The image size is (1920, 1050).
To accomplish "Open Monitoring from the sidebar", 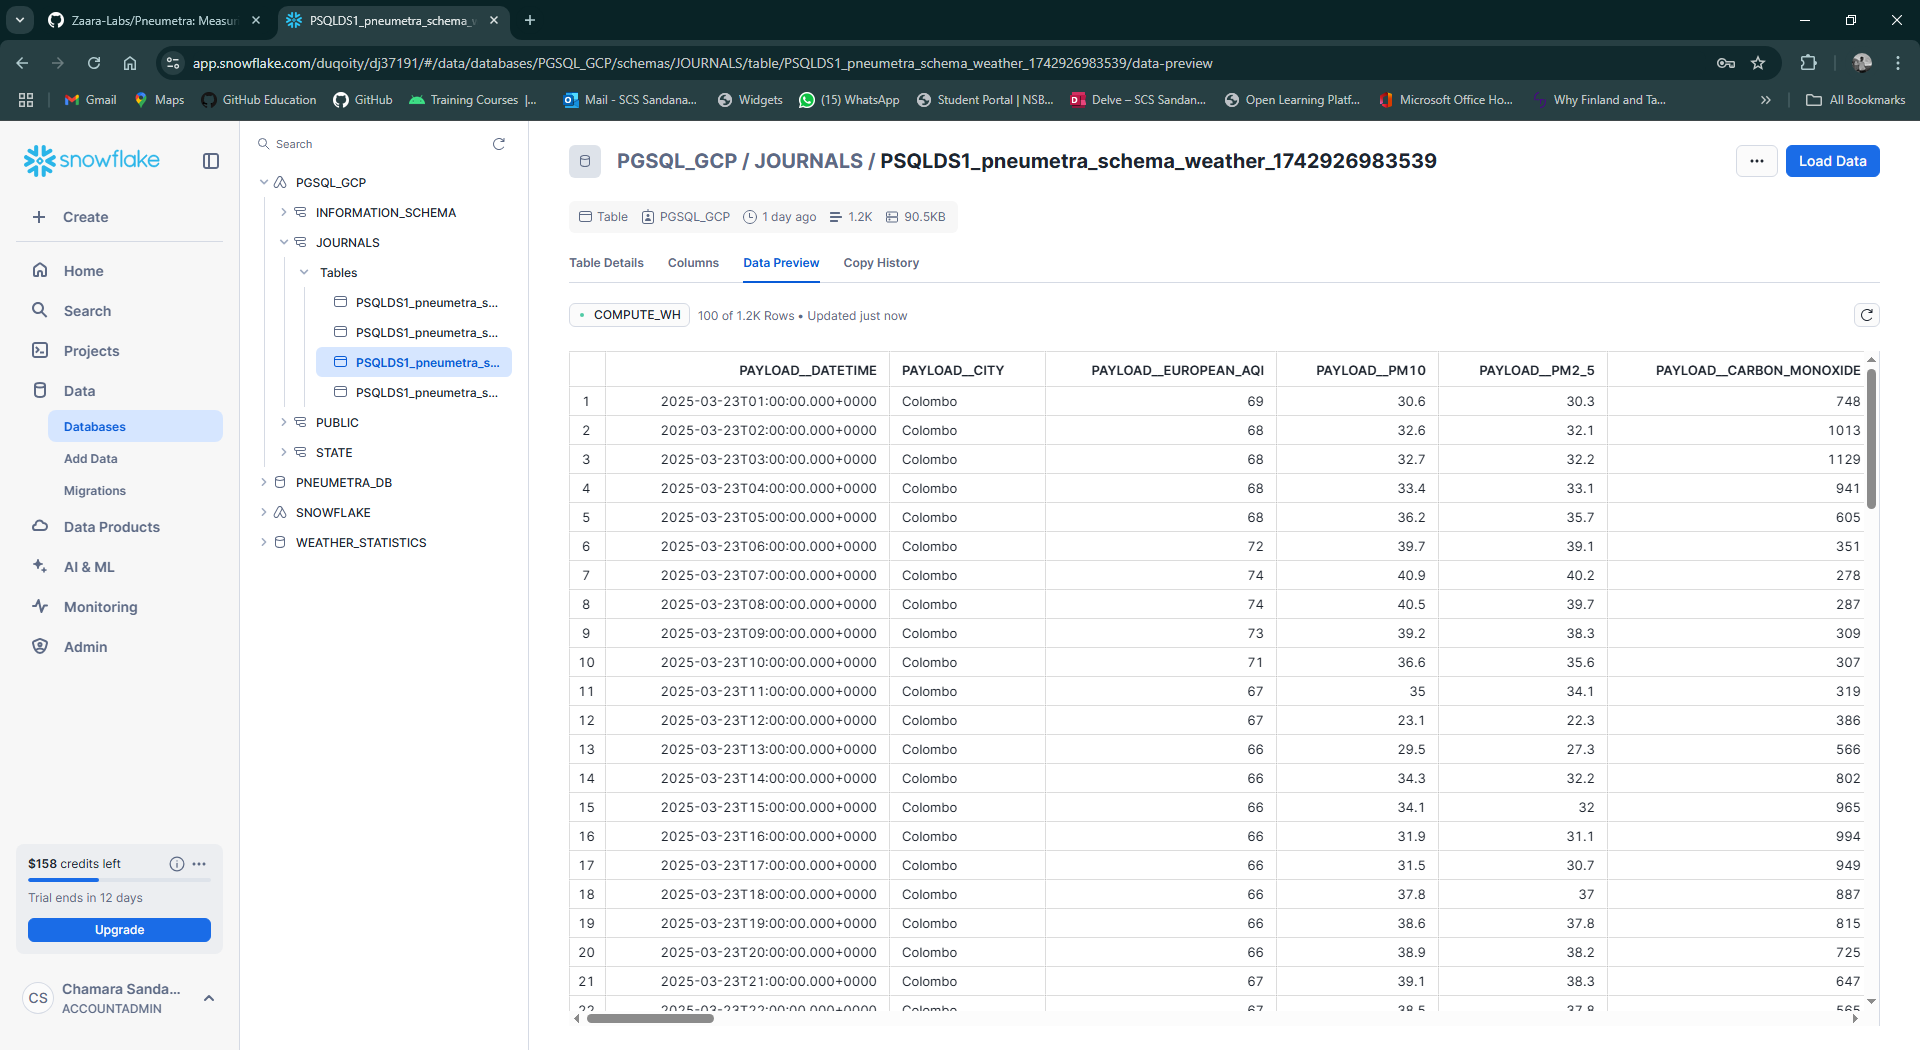I will tap(100, 607).
